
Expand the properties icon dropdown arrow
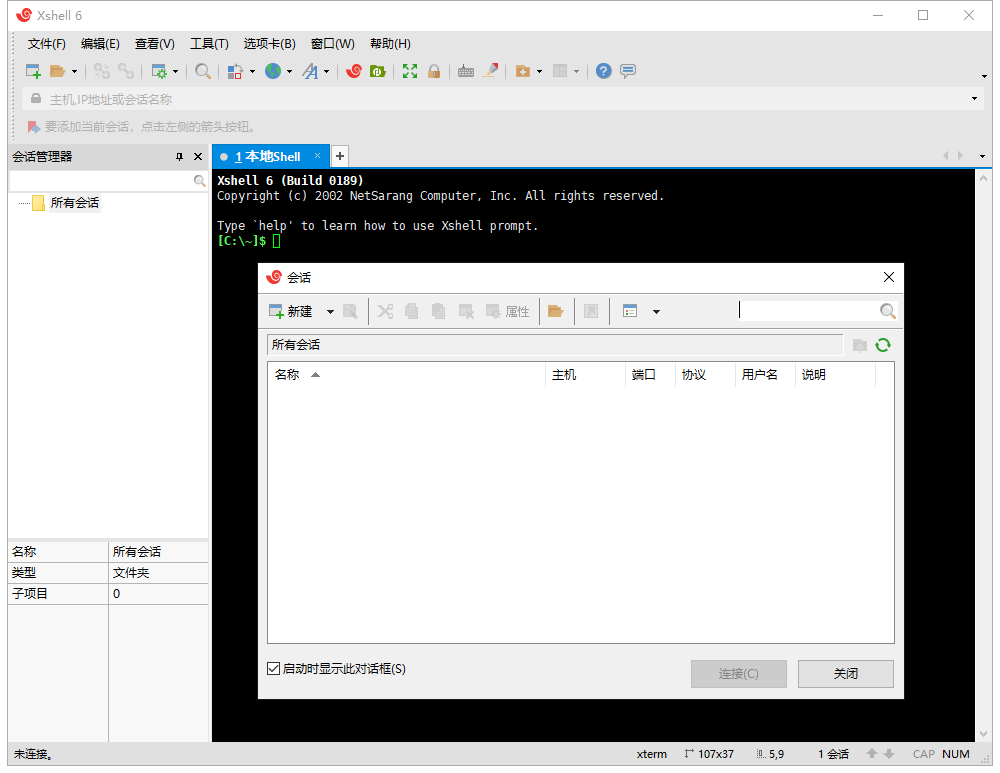point(175,71)
